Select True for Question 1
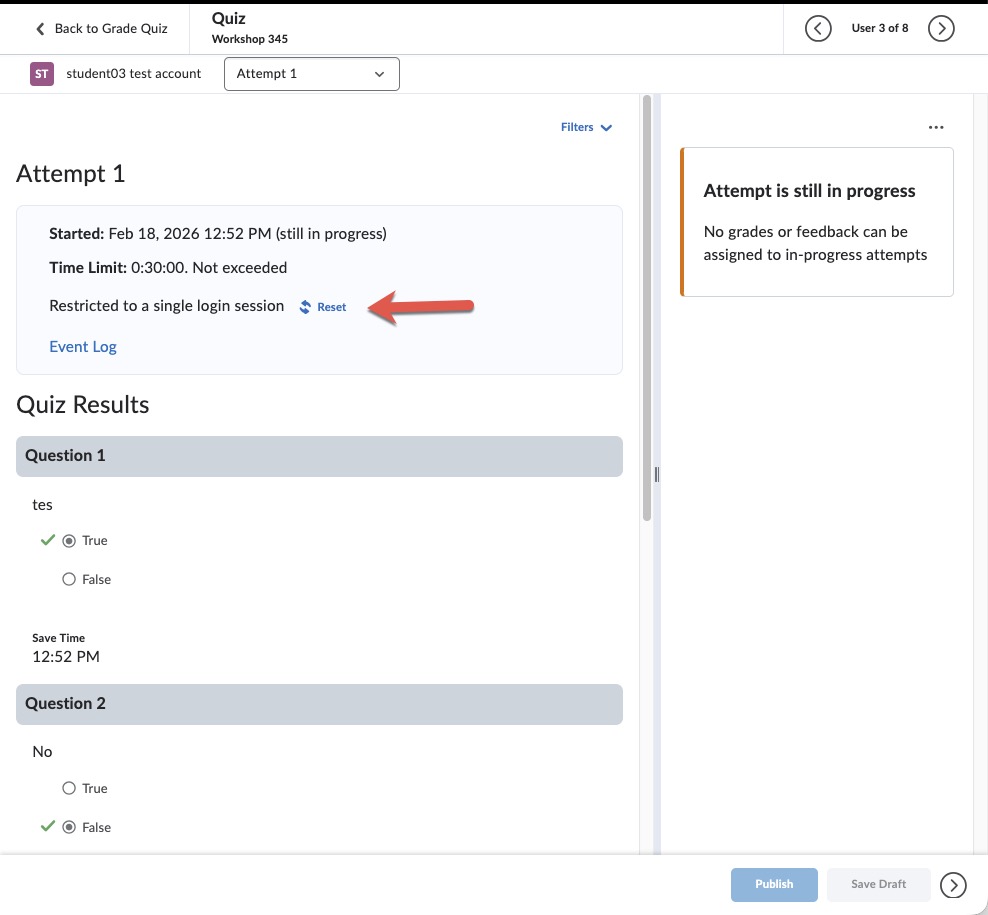988x915 pixels. pos(69,541)
